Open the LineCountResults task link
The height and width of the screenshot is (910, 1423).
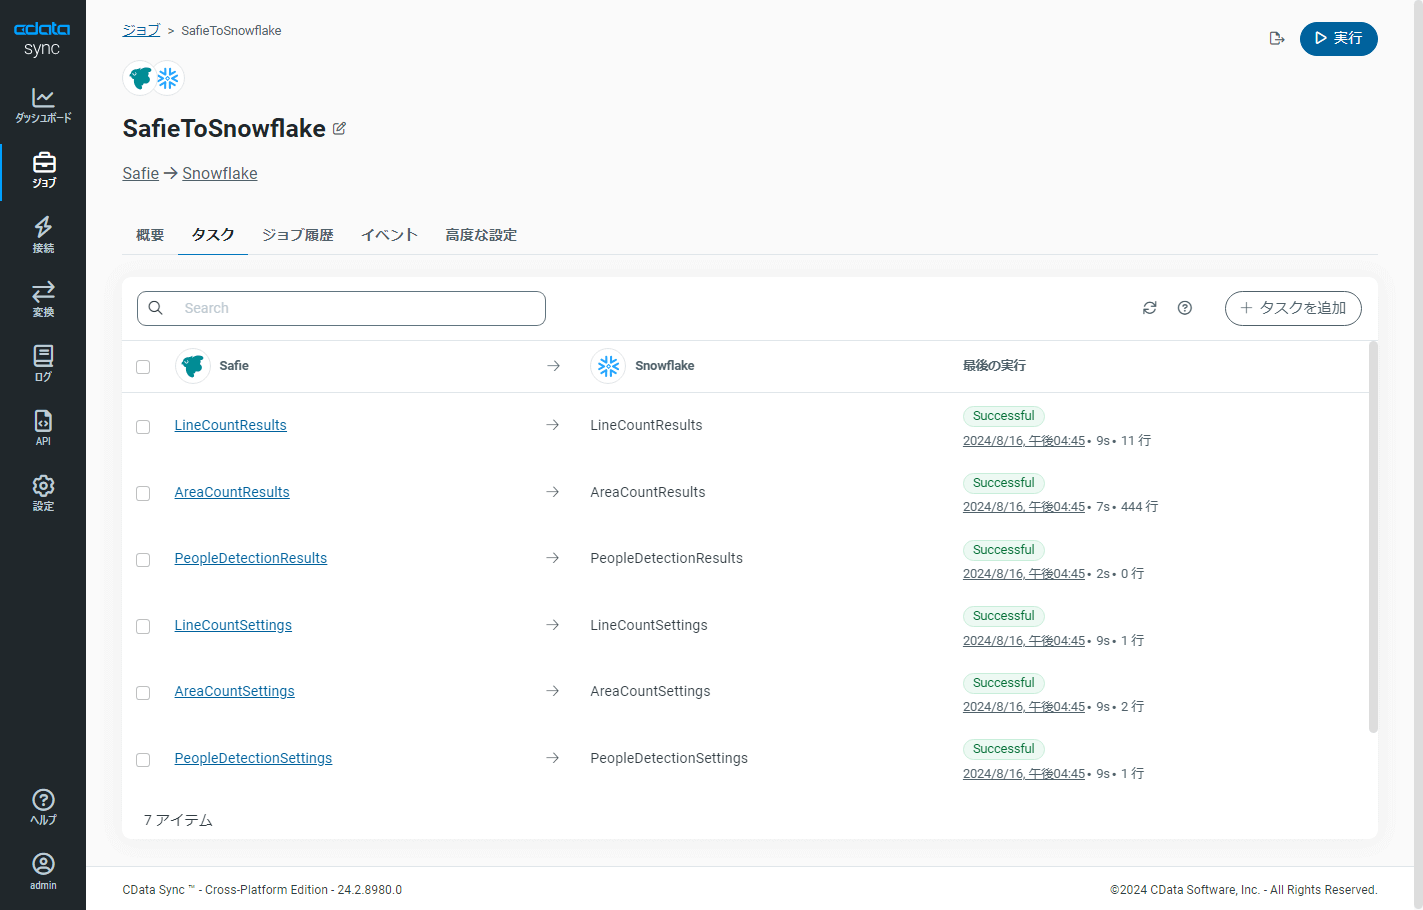231,425
